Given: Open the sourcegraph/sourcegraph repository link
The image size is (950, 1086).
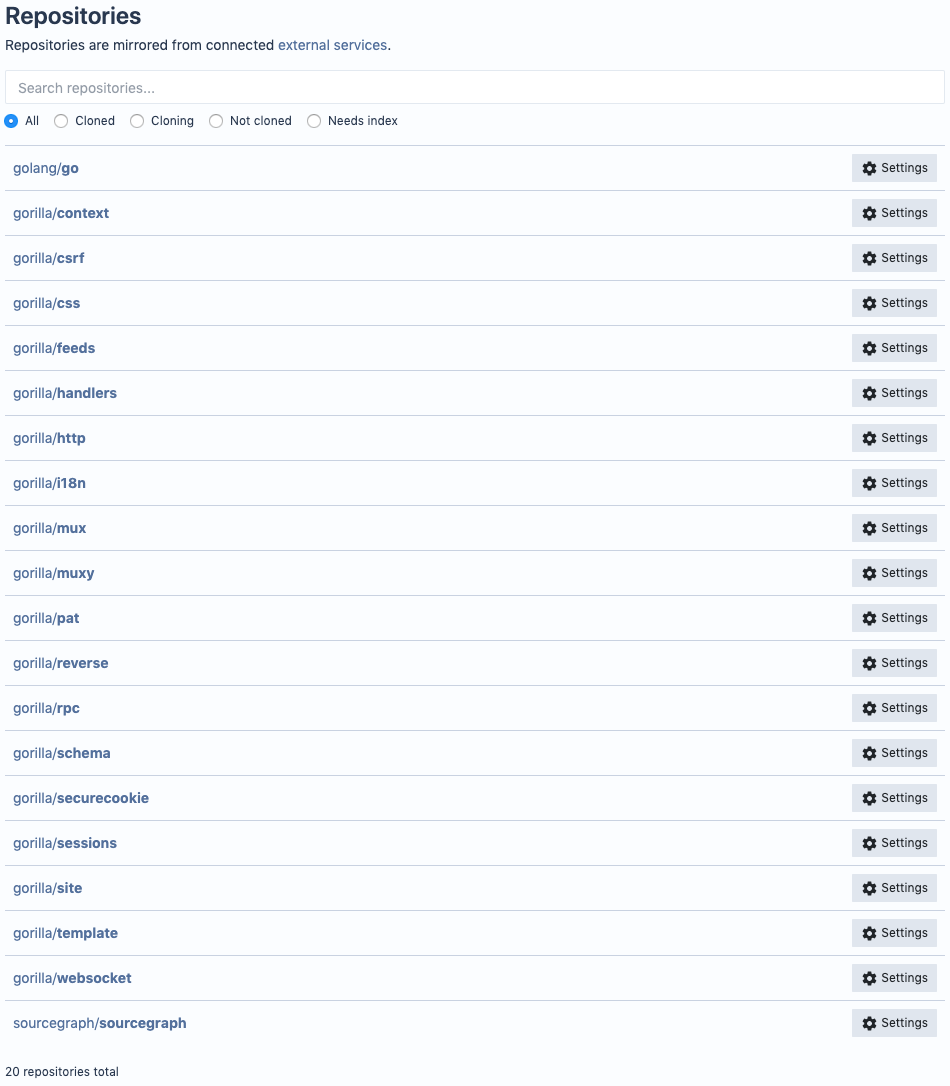Looking at the screenshot, I should coord(100,1024).
